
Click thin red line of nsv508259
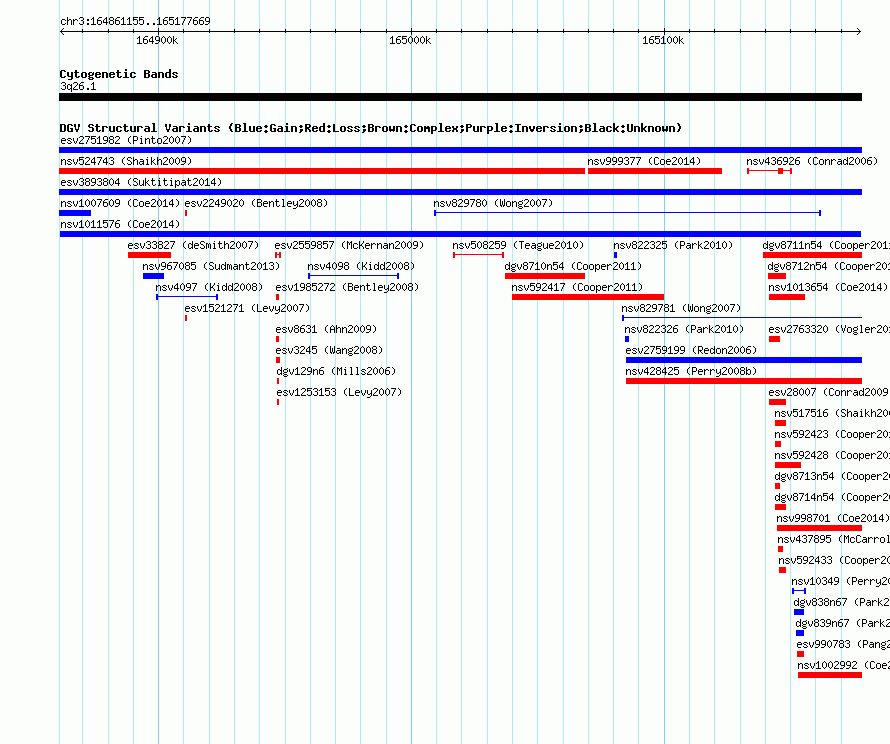pyautogui.click(x=478, y=255)
